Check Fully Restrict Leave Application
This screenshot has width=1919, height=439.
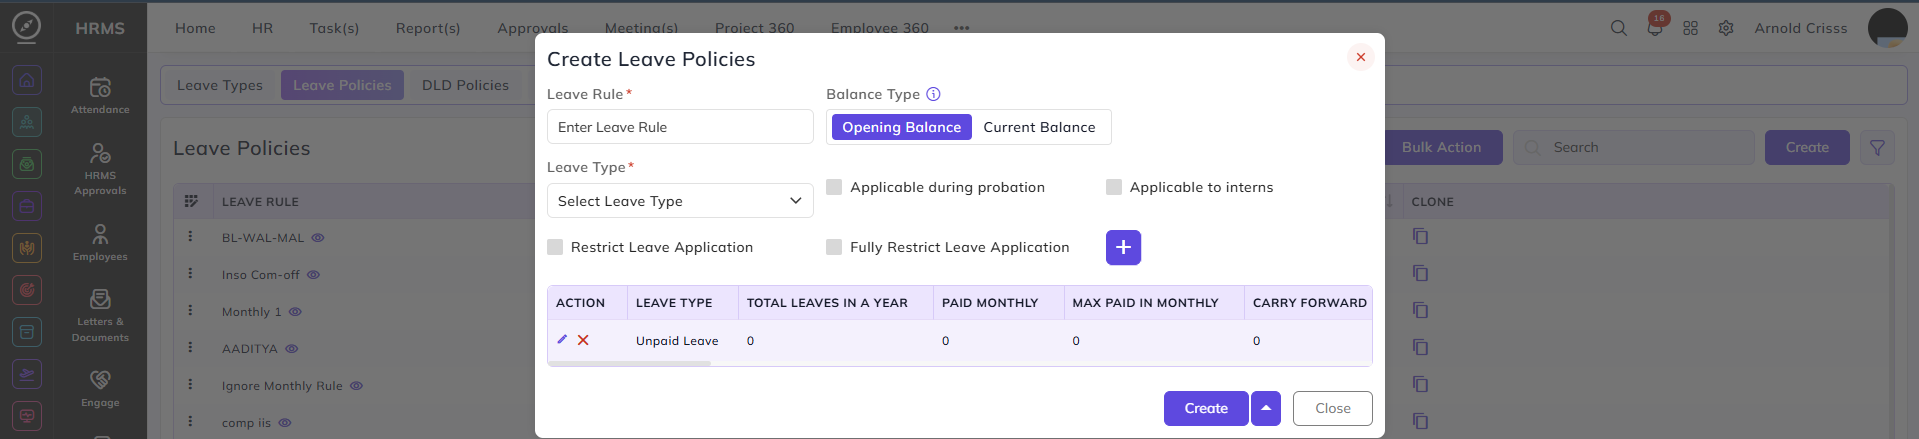coord(834,247)
